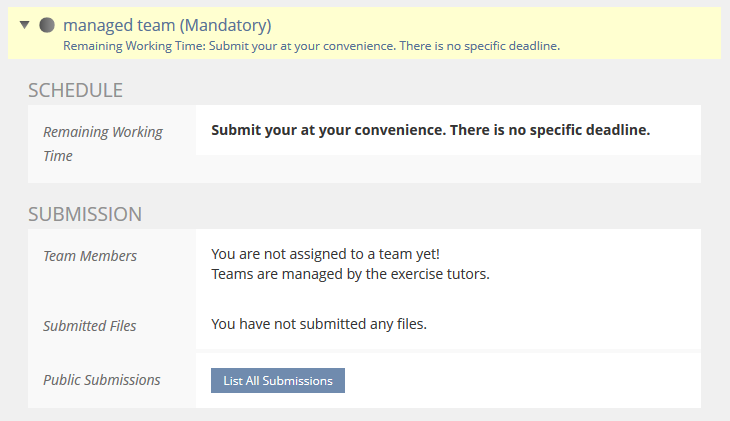Click "You are not assigned to a team yet!"

click(x=325, y=254)
